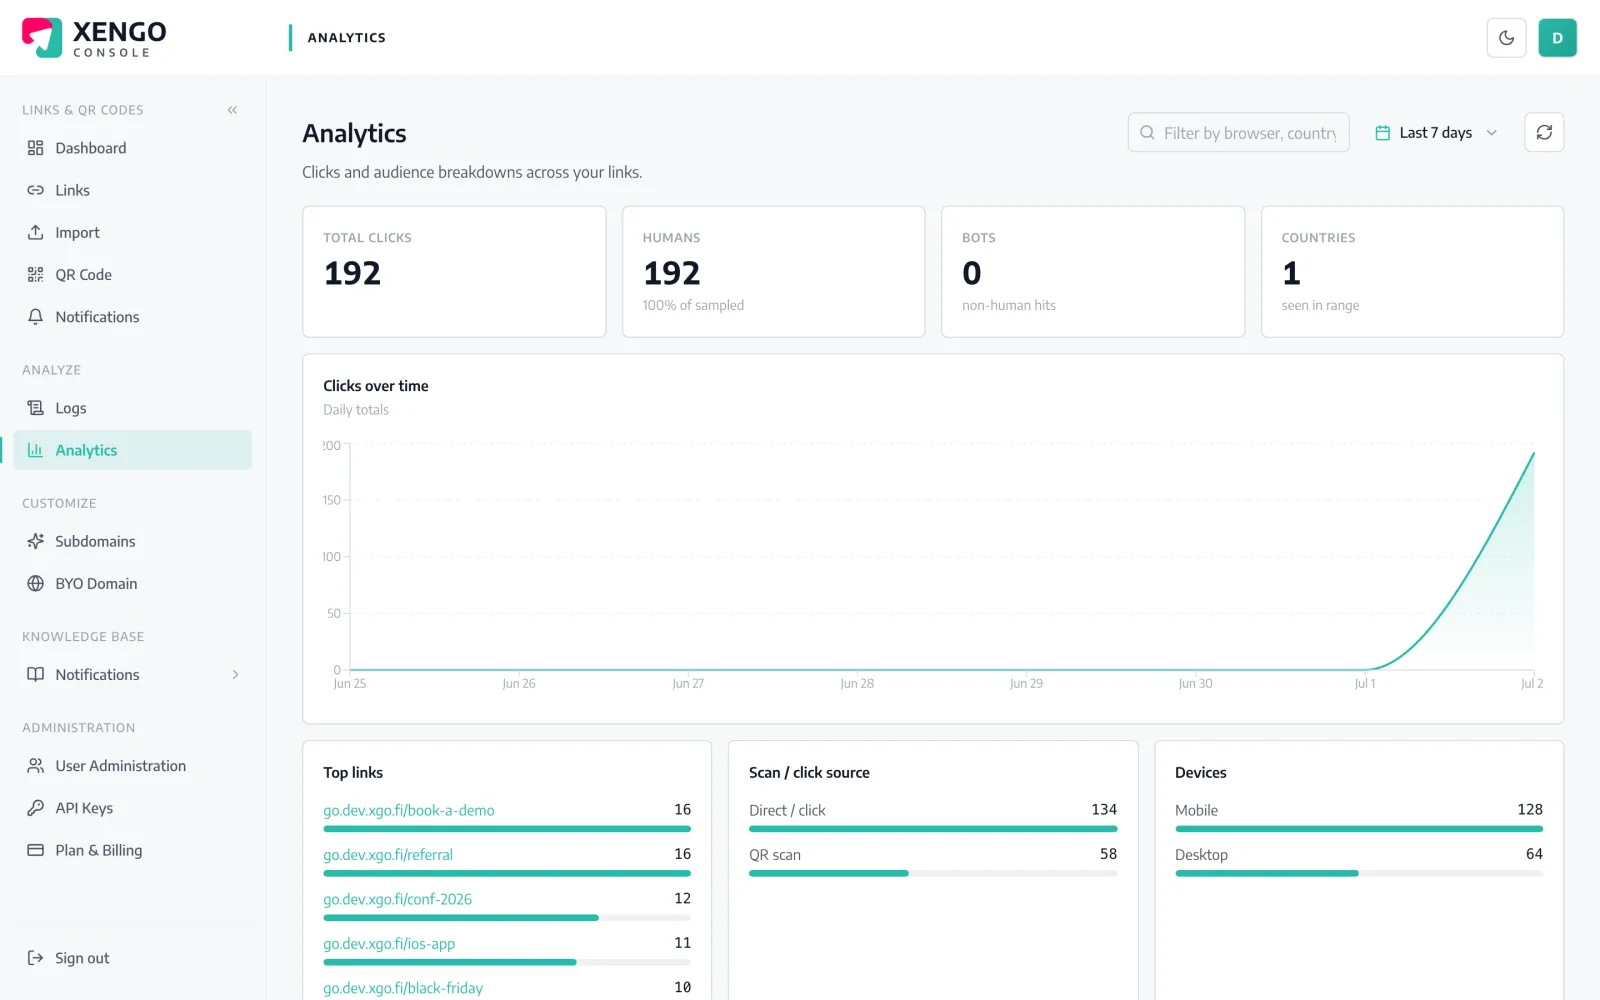
Task: Collapse the sidebar with double-chevron icon
Action: point(232,110)
